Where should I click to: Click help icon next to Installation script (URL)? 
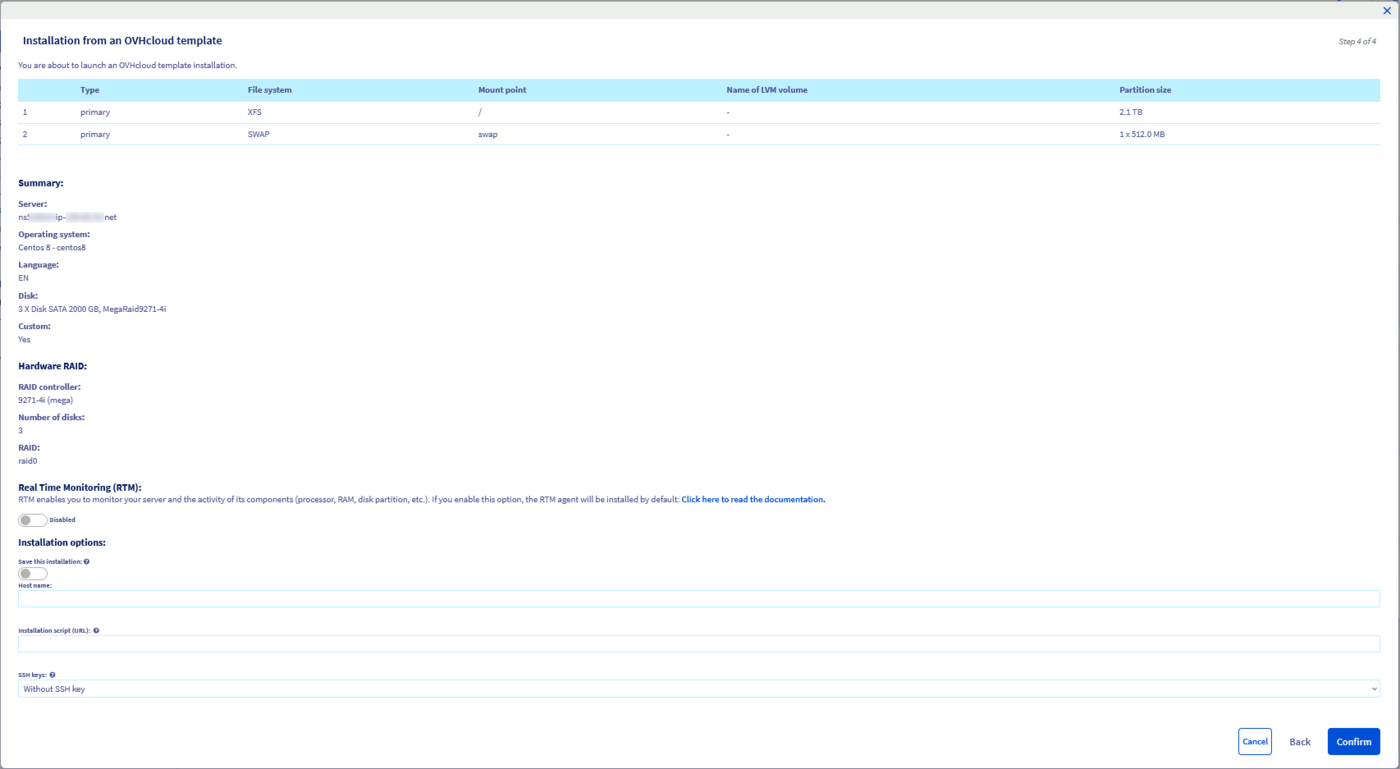point(96,631)
